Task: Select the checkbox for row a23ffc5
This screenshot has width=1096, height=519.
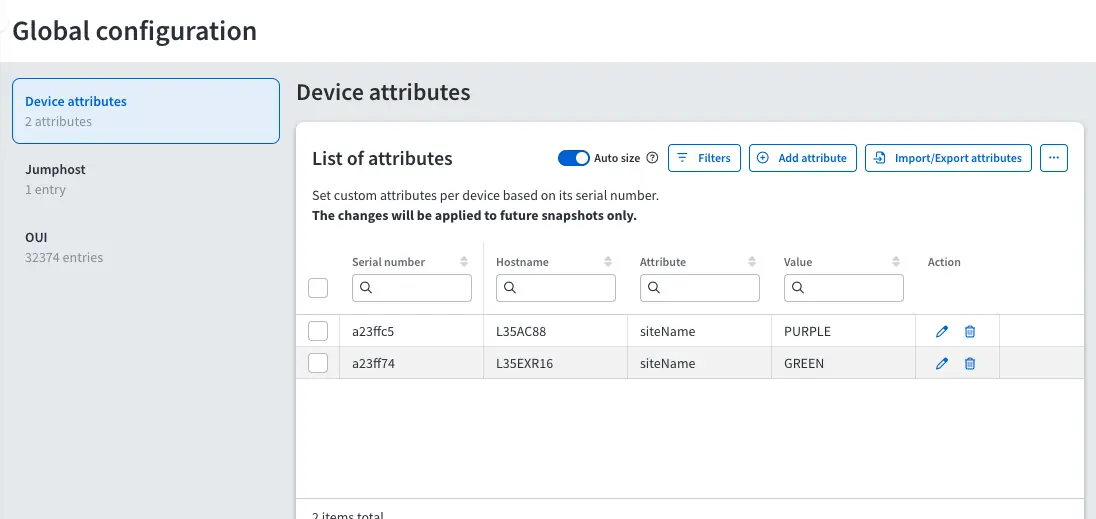Action: click(318, 331)
